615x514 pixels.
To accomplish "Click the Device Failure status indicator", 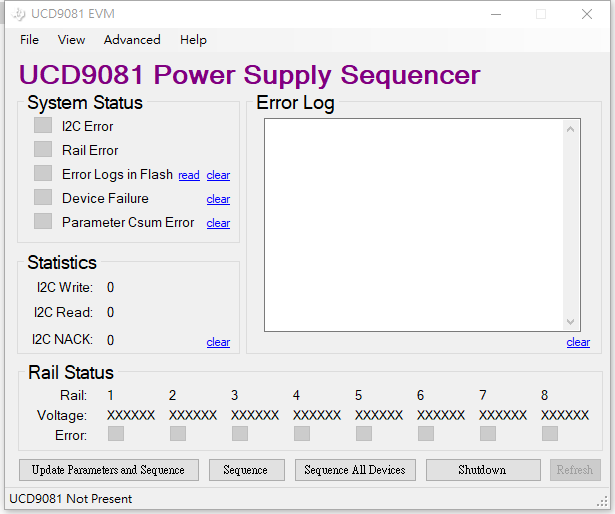I will coord(43,197).
